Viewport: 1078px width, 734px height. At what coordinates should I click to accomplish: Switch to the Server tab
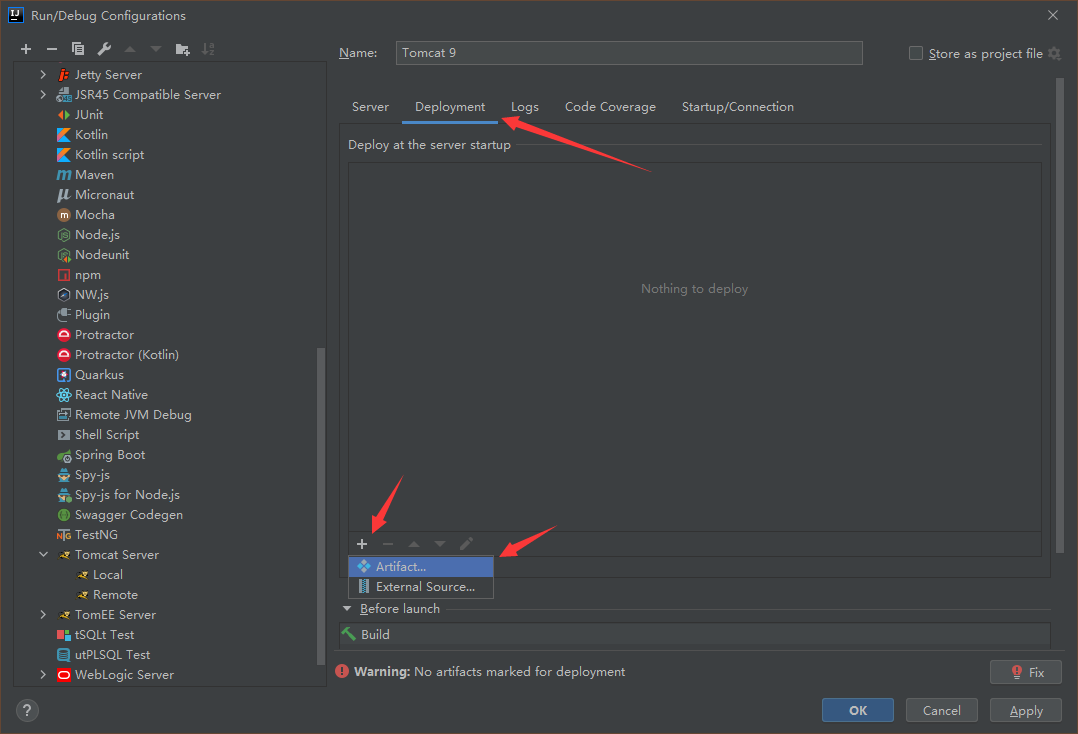point(371,107)
